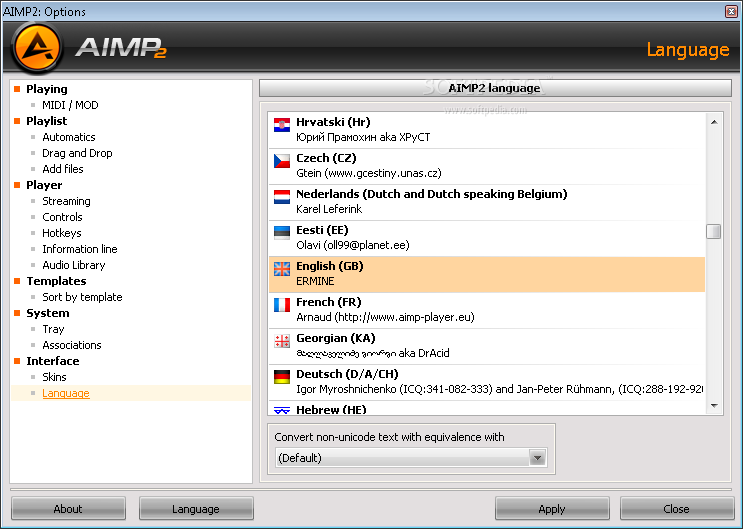Select Drag and Drop settings
743x529 pixels.
pyautogui.click(x=77, y=153)
